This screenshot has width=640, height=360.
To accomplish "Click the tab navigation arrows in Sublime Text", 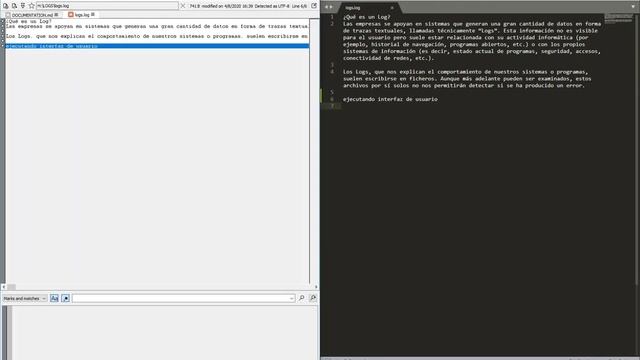I will (328, 7).
